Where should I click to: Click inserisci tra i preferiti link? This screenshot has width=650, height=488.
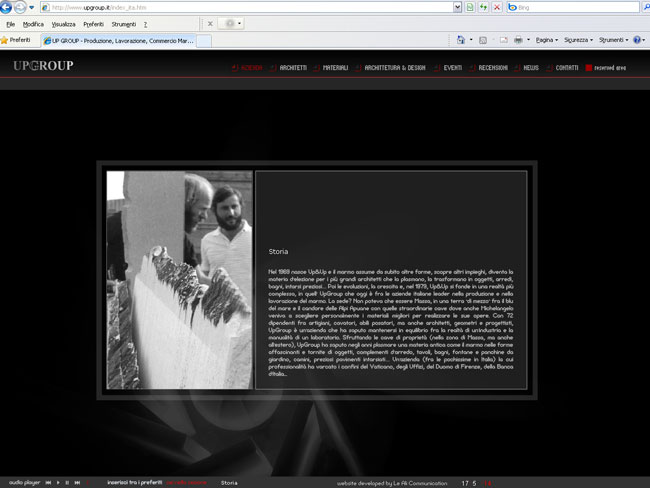[x=135, y=483]
